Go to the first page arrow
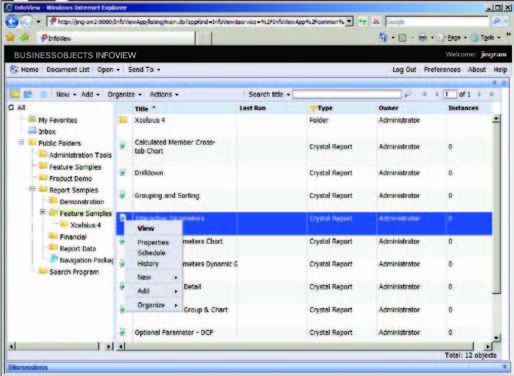Viewport: 514px width, 376px height. (x=424, y=95)
